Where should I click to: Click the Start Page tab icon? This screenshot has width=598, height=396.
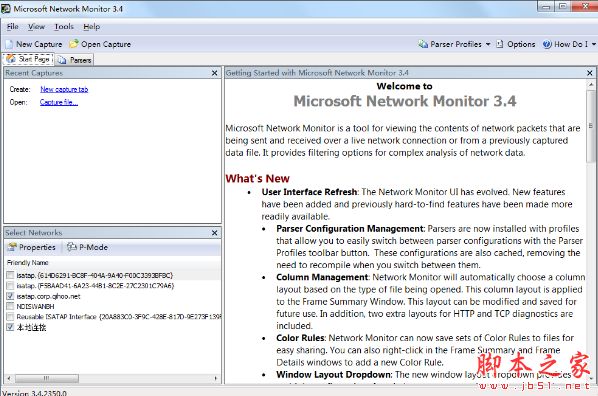tap(11, 59)
